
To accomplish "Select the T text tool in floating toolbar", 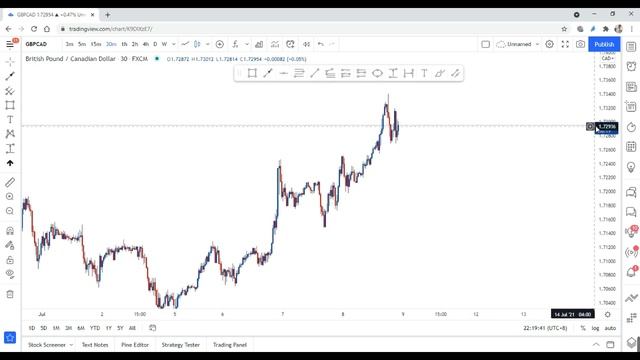I will tap(424, 73).
